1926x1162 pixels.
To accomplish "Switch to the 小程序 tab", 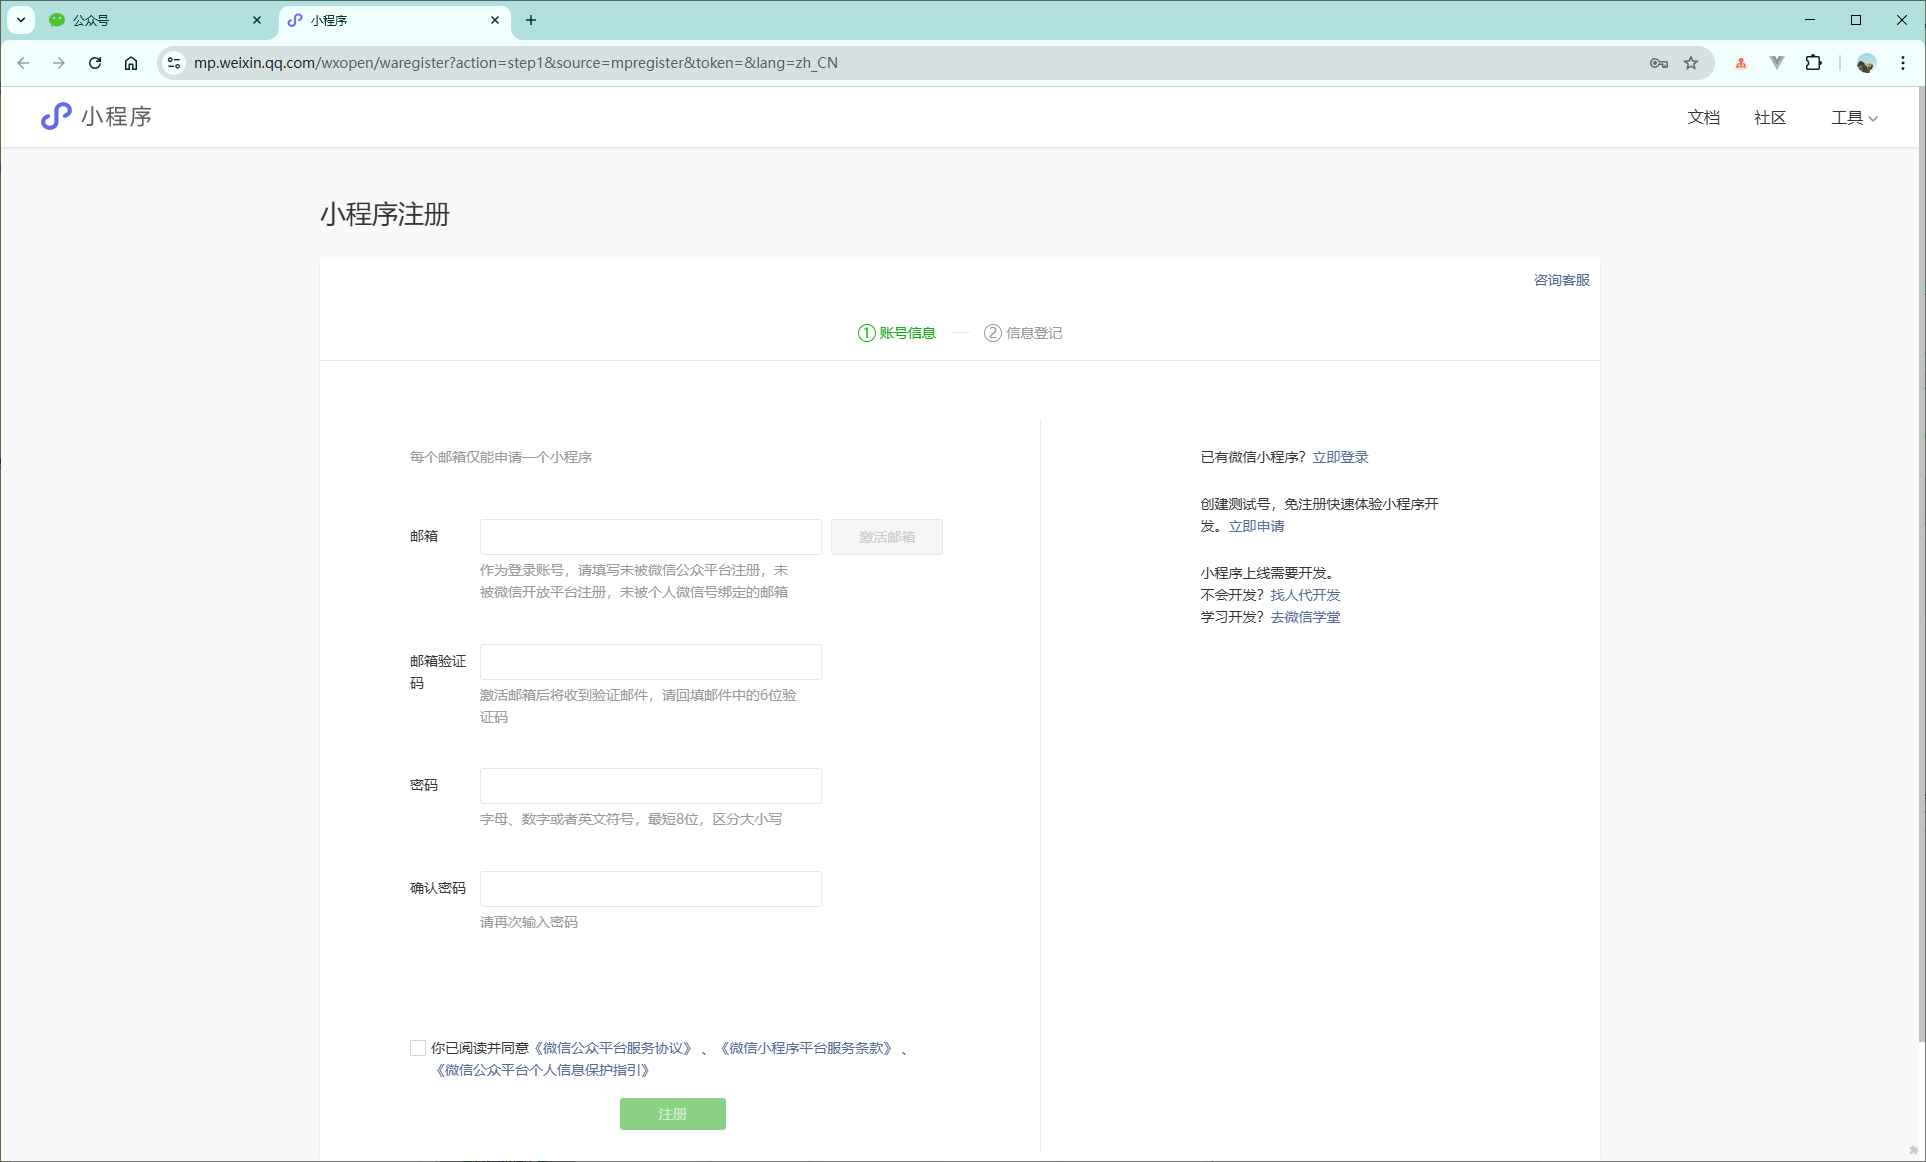I will click(395, 20).
